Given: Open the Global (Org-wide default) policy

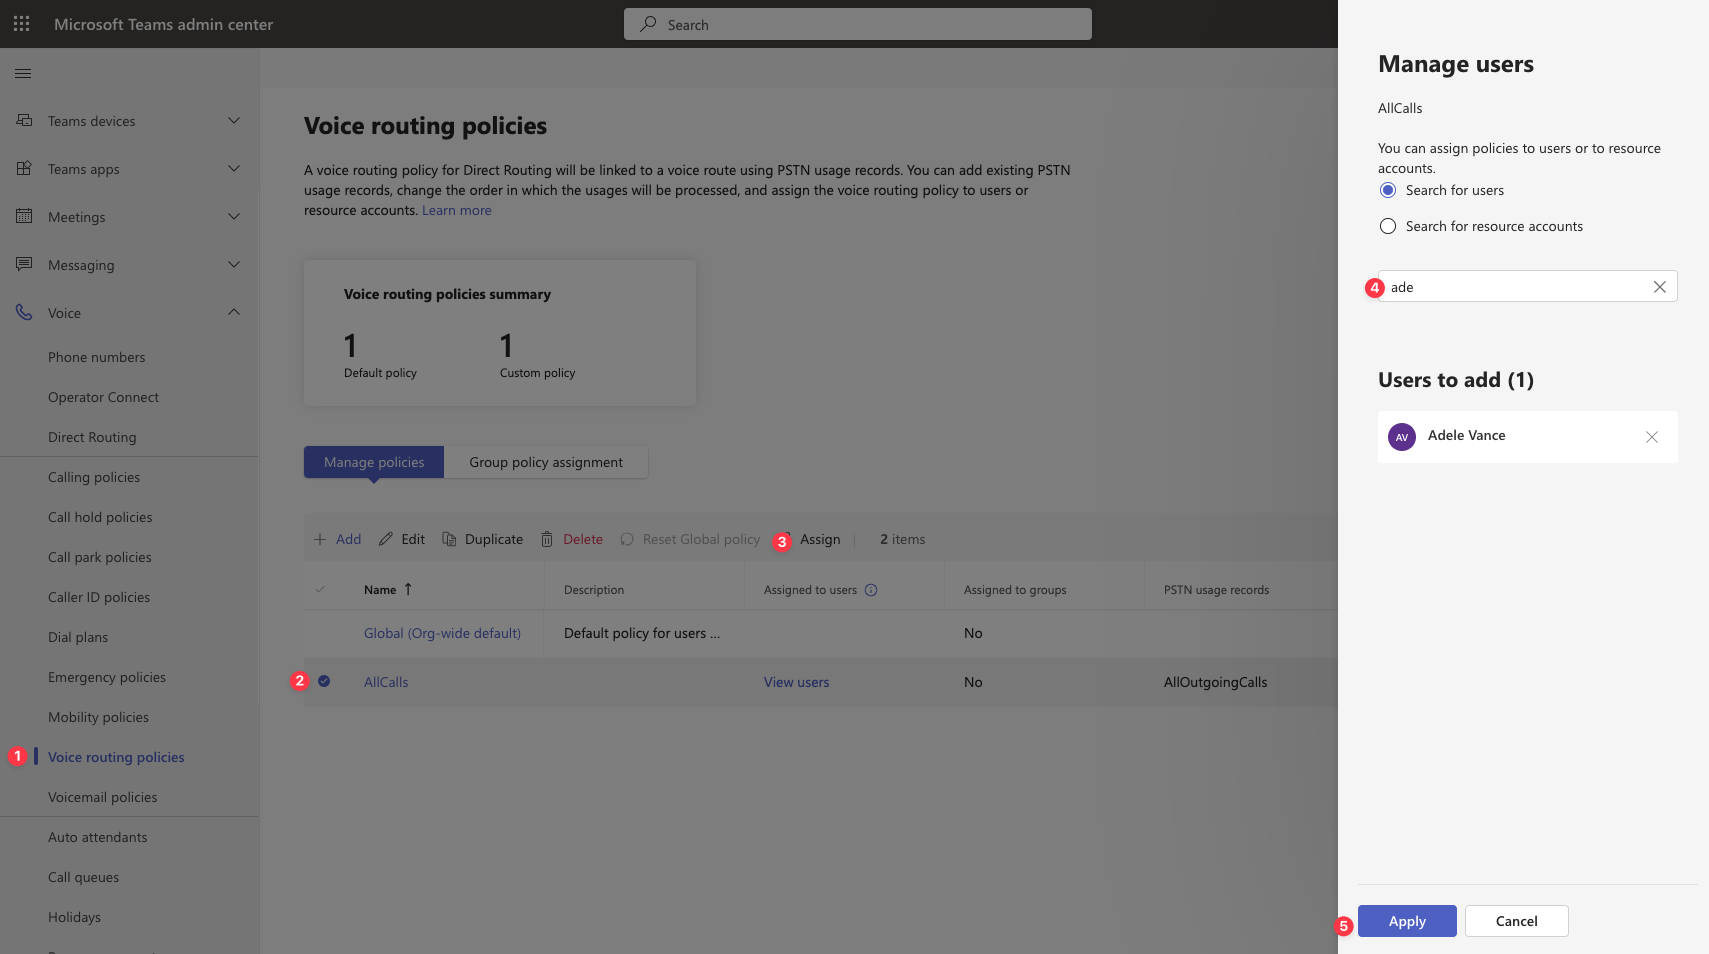Looking at the screenshot, I should [x=442, y=633].
